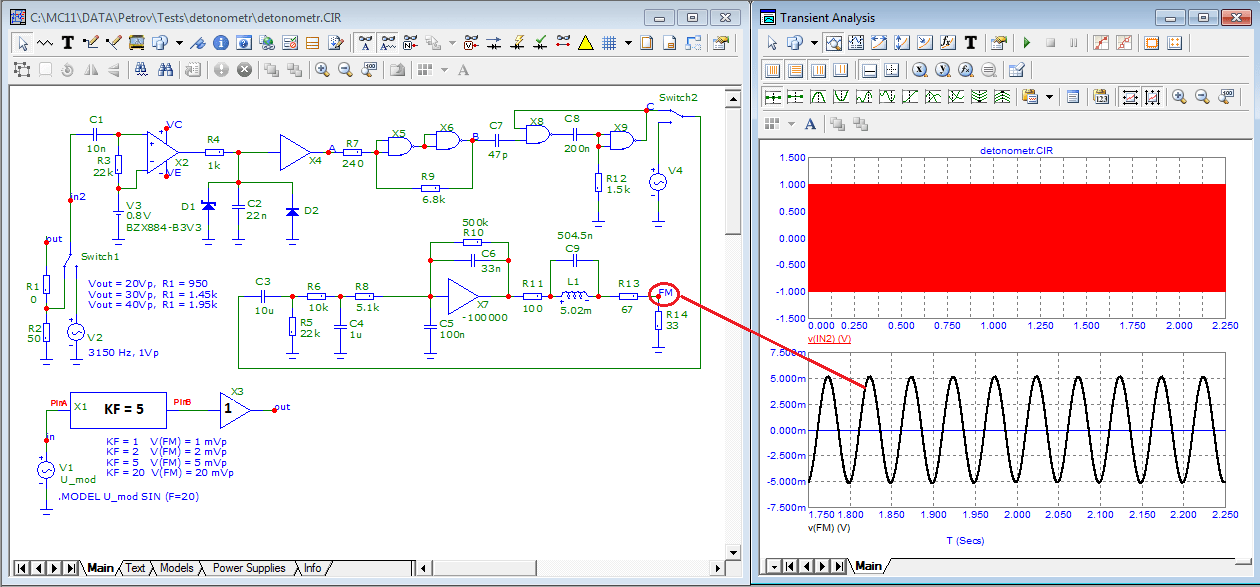The height and width of the screenshot is (587, 1260).
Task: Click the lightning bolt icon in schematic toolbar
Action: pyautogui.click(x=517, y=43)
